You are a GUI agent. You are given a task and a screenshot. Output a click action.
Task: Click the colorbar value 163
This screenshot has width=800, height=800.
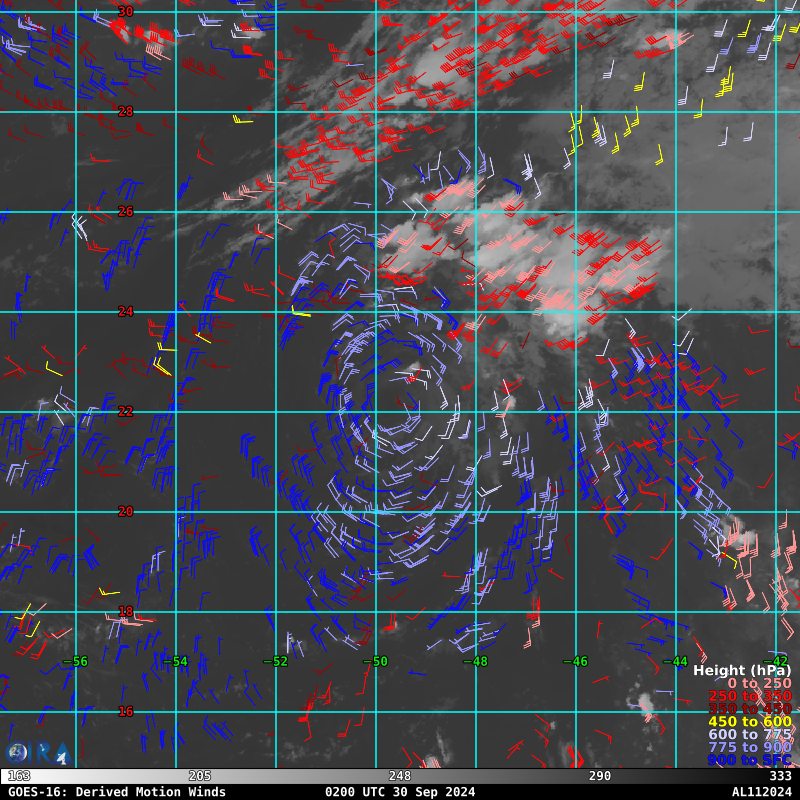click(x=19, y=776)
